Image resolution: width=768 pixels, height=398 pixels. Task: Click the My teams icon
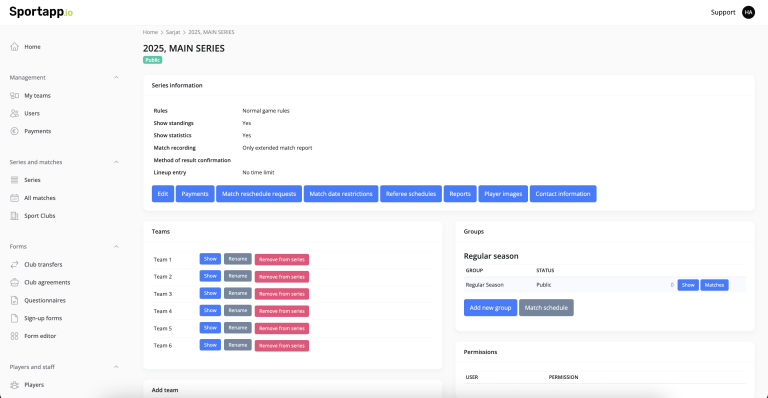(x=14, y=95)
